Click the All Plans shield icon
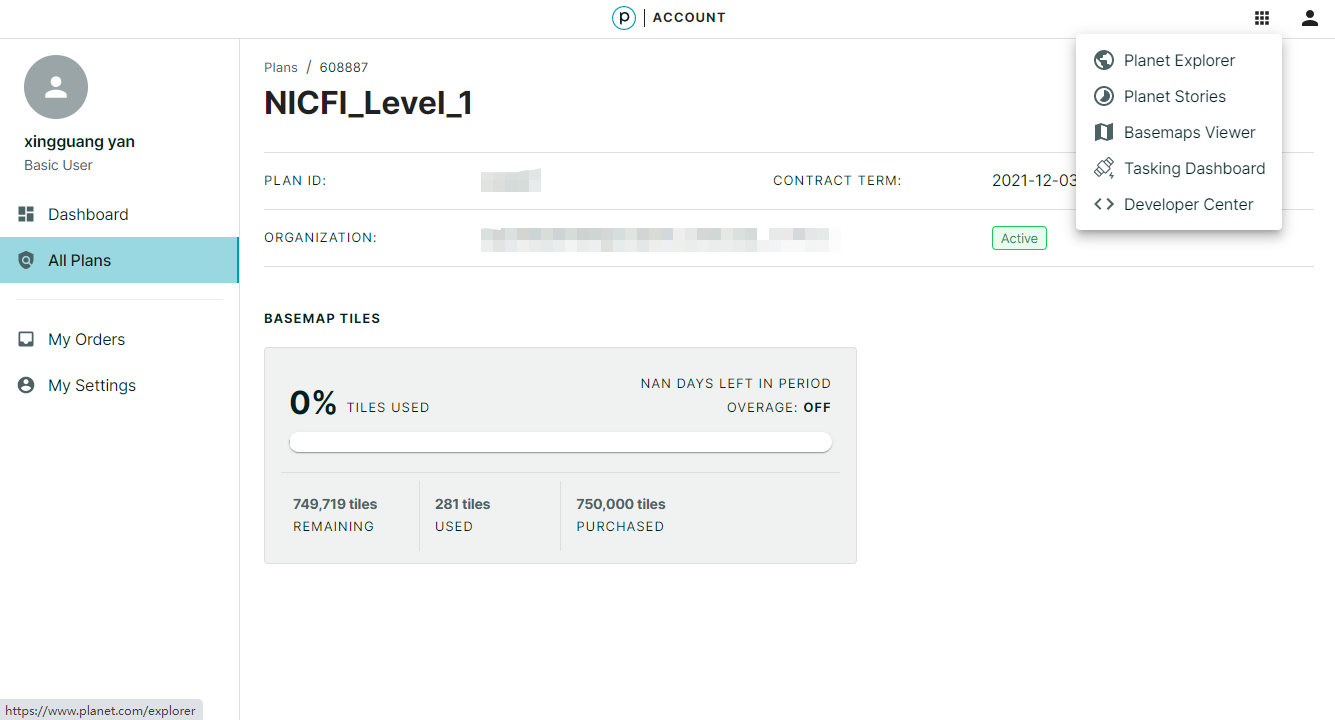The height and width of the screenshot is (720, 1335). pos(26,260)
